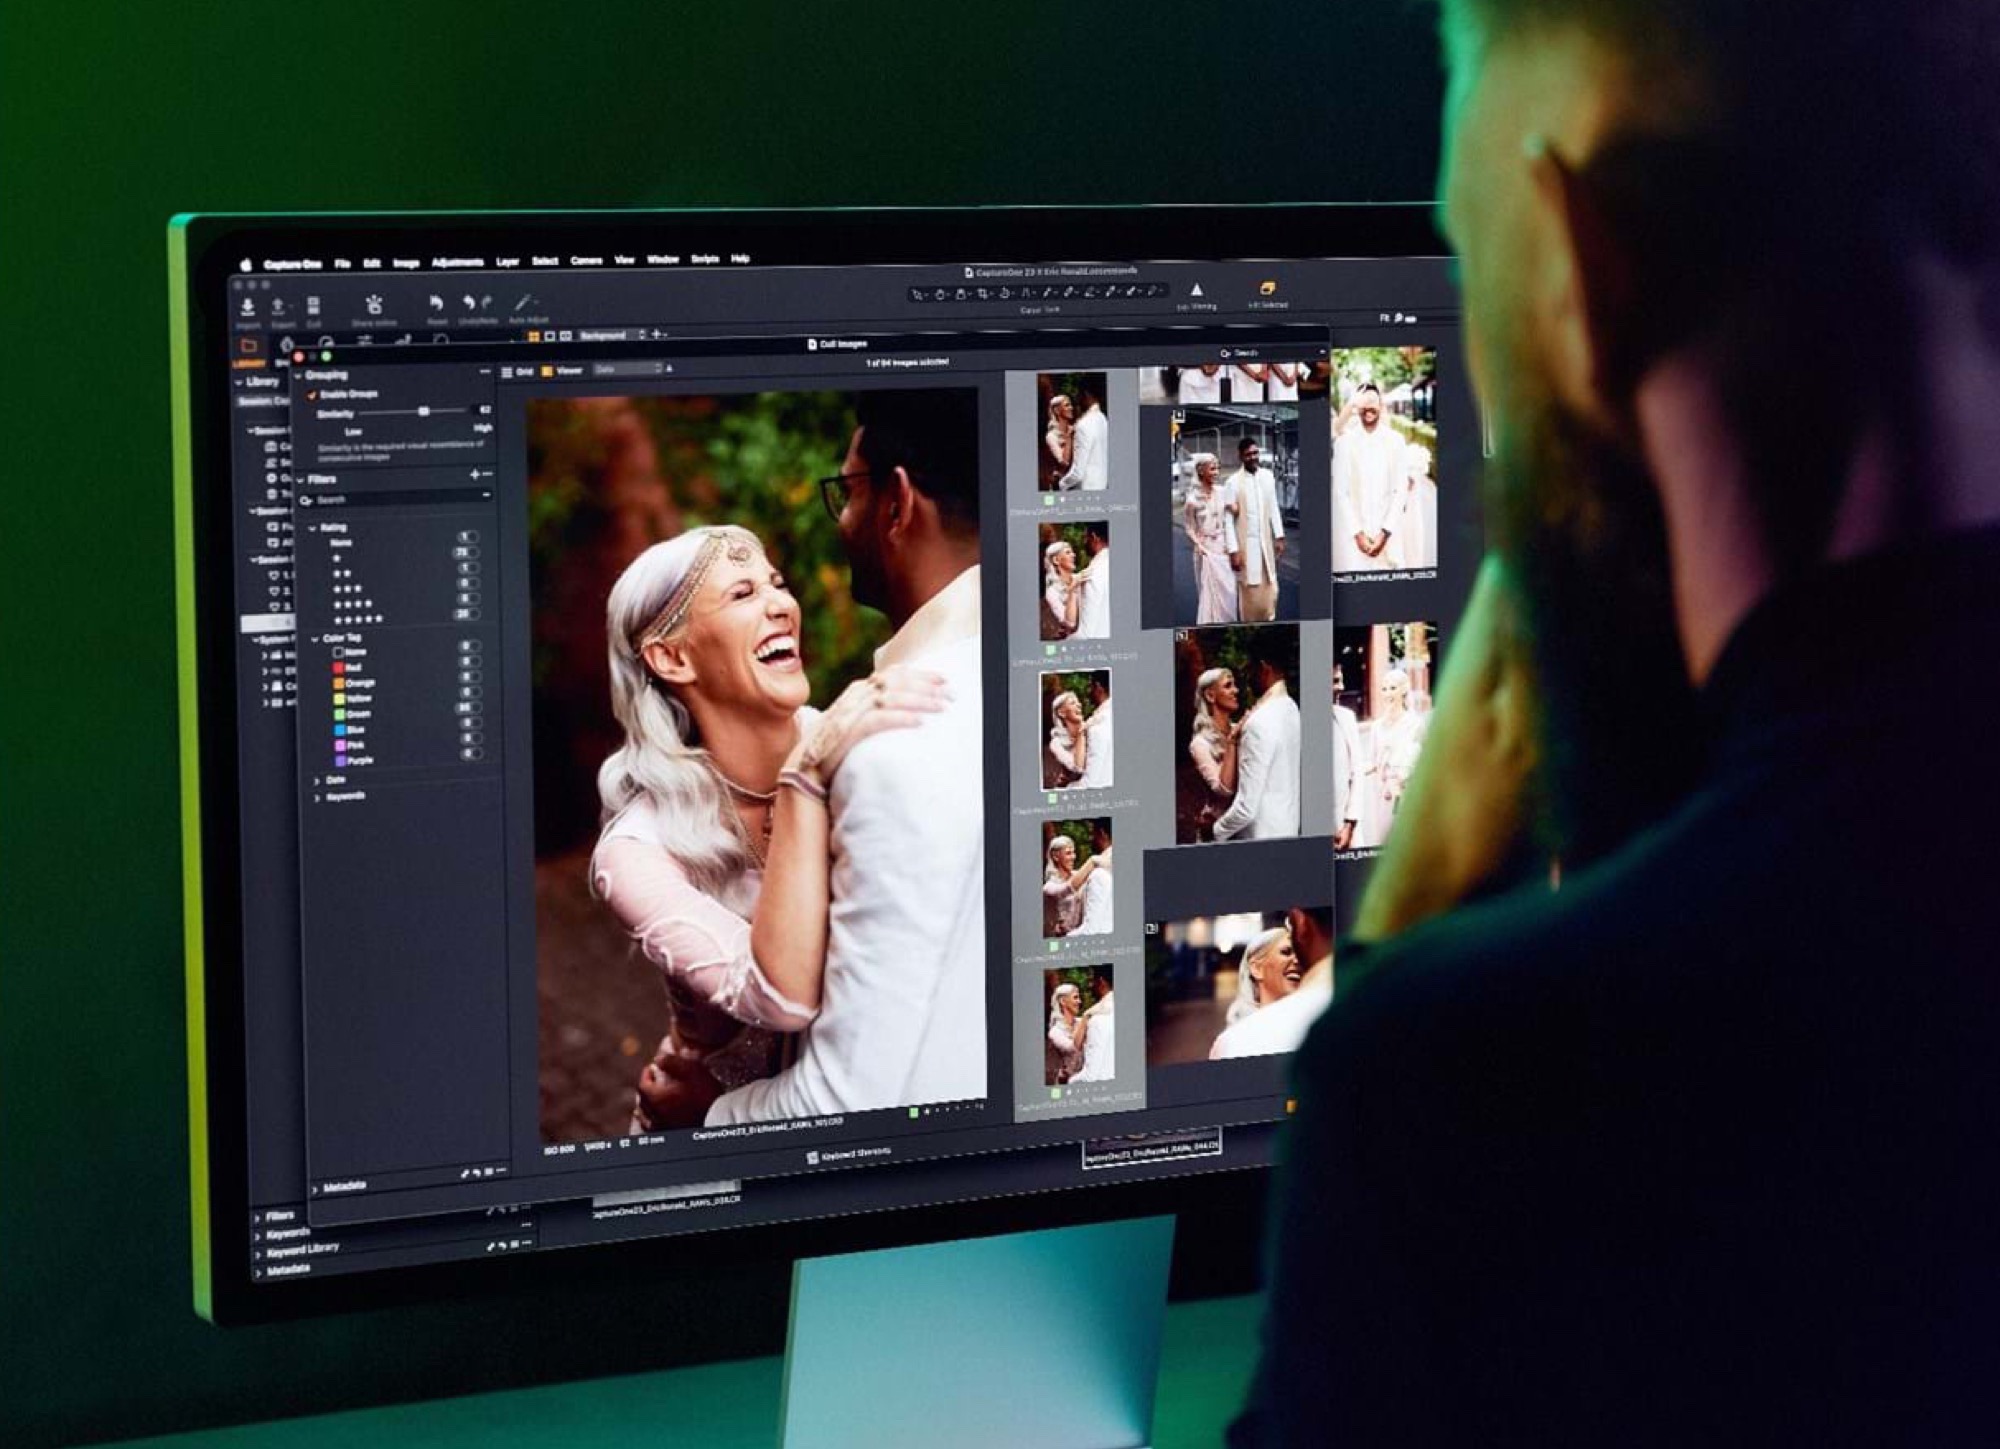This screenshot has height=1449, width=2000.
Task: Open the Library folder tool tab icon
Action: click(248, 346)
